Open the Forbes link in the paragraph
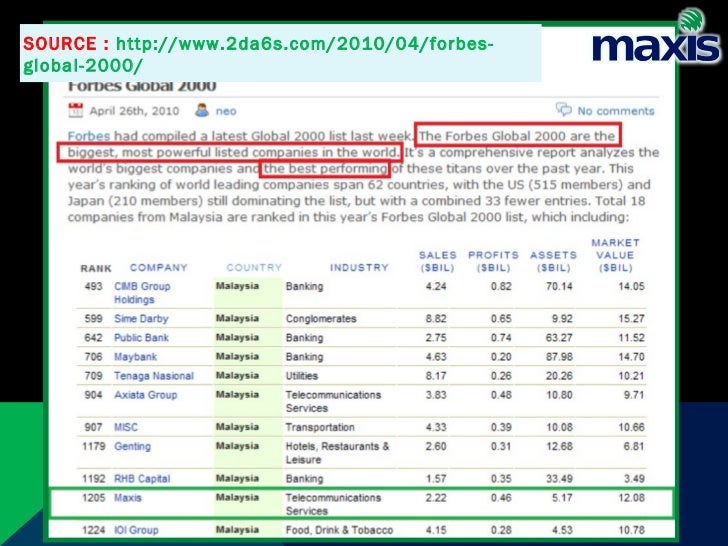This screenshot has width=728, height=546. (89, 136)
